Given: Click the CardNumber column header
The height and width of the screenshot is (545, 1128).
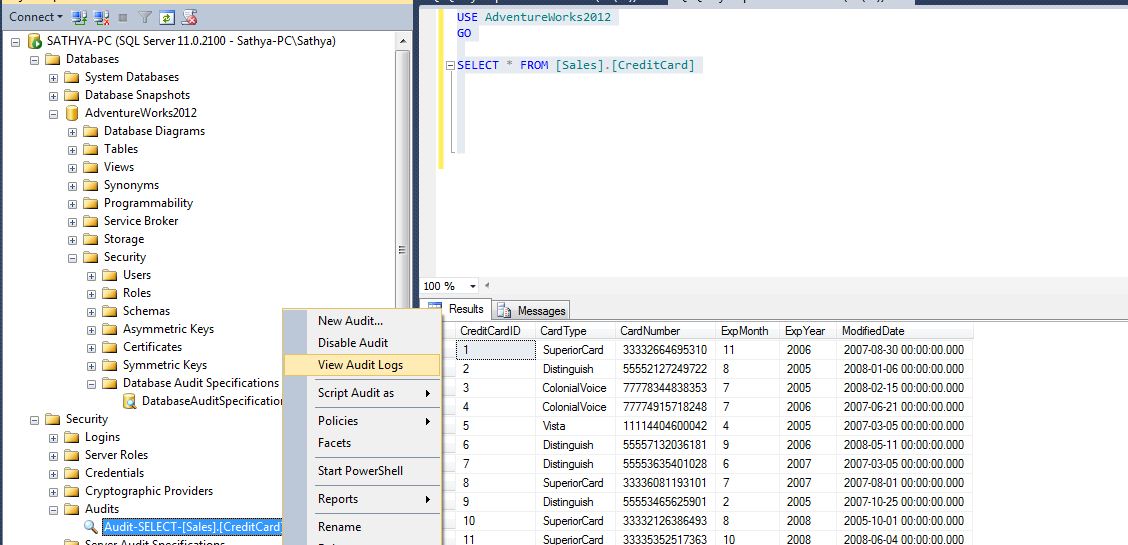Looking at the screenshot, I should [x=665, y=331].
